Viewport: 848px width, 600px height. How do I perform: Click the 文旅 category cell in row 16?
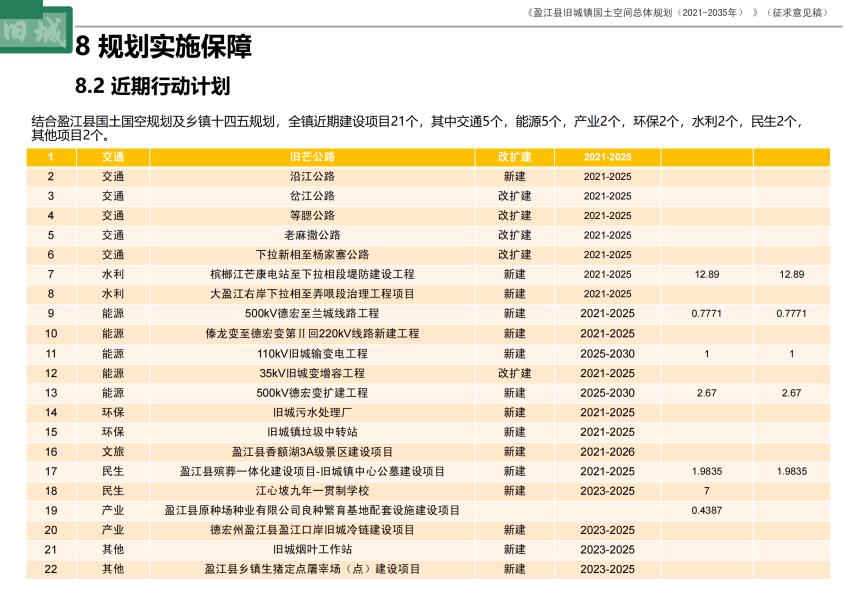(x=113, y=451)
